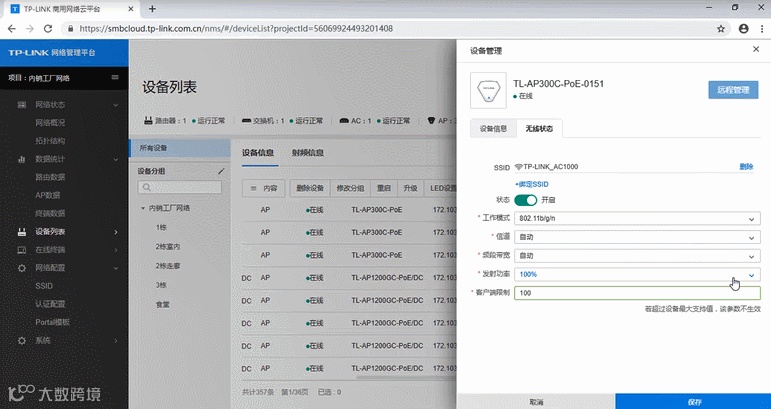Click the +绑定SSID link
Viewport: 771px width, 409px height.
pyautogui.click(x=532, y=184)
